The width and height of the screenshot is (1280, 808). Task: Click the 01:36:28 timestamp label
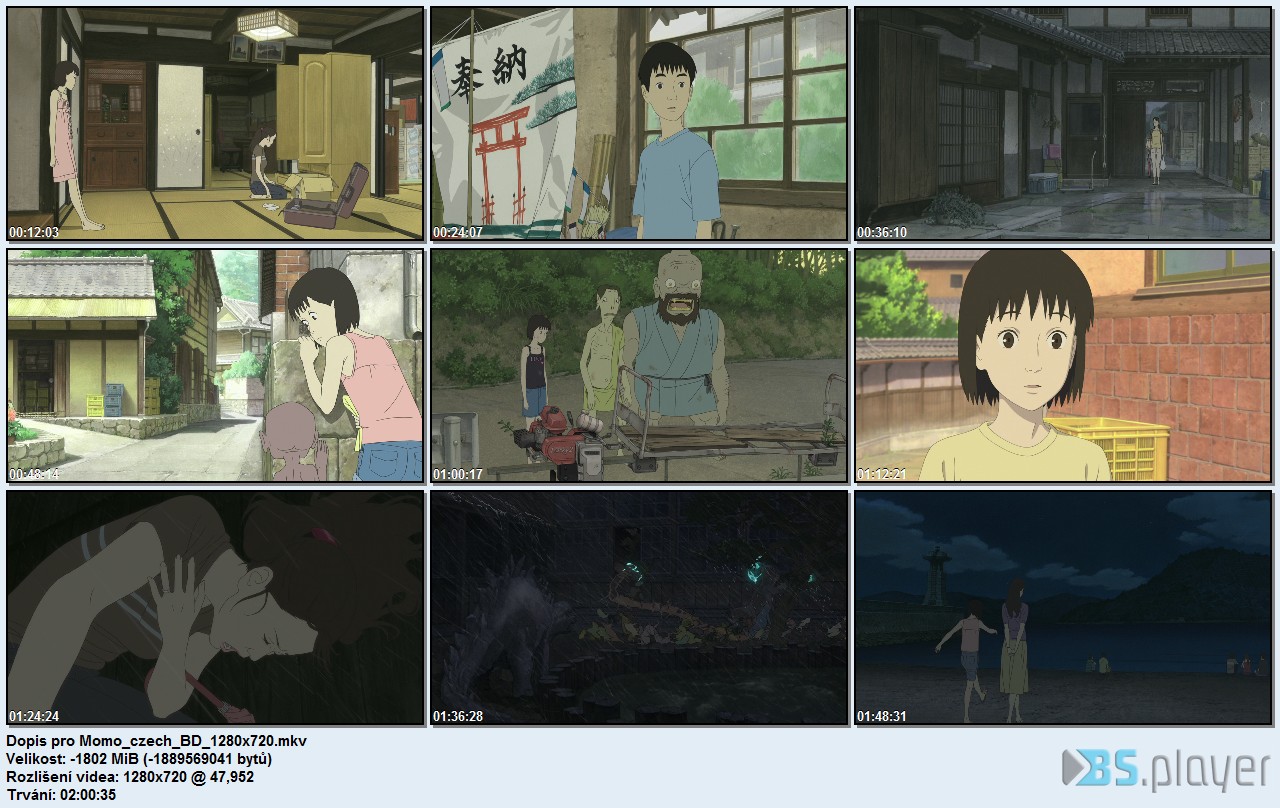click(x=459, y=716)
